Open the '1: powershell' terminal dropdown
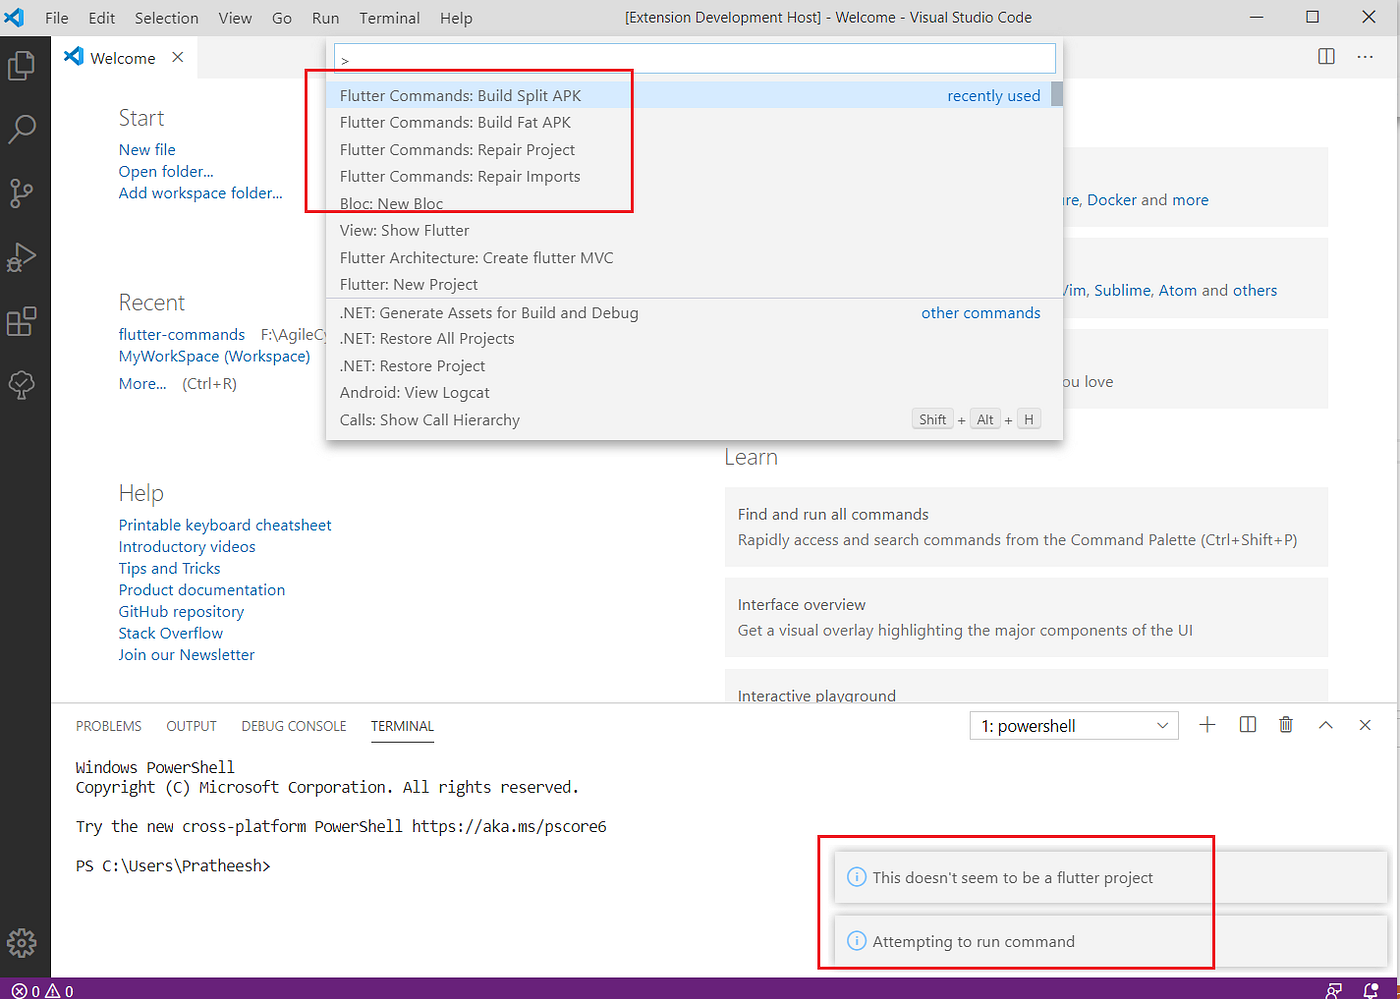The height and width of the screenshot is (999, 1400). tap(1073, 725)
